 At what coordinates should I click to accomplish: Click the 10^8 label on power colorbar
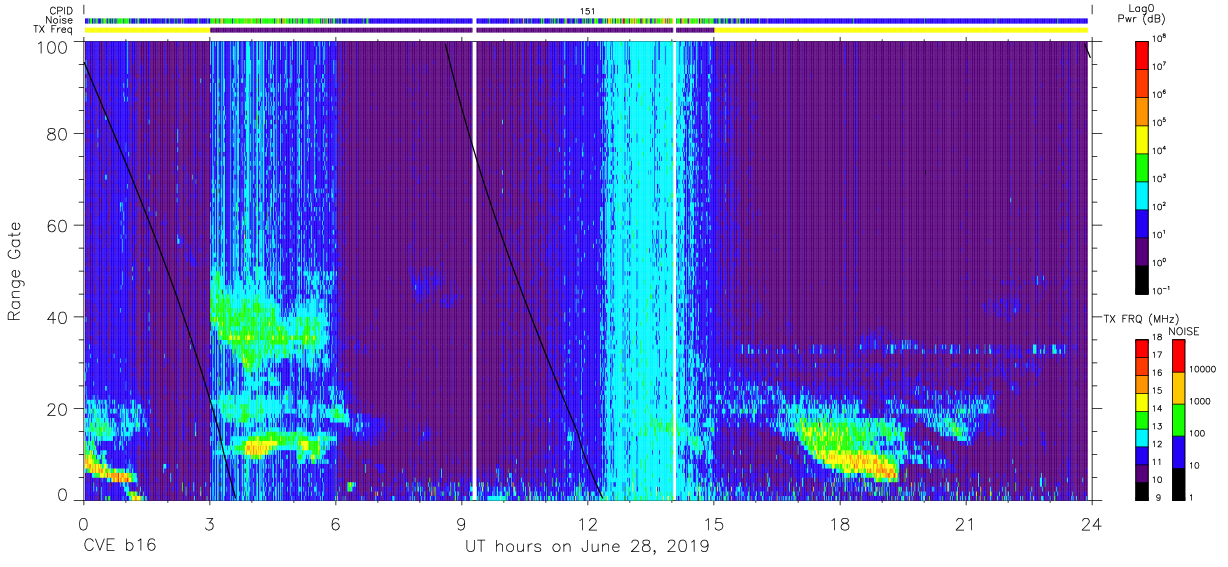[x=1159, y=40]
